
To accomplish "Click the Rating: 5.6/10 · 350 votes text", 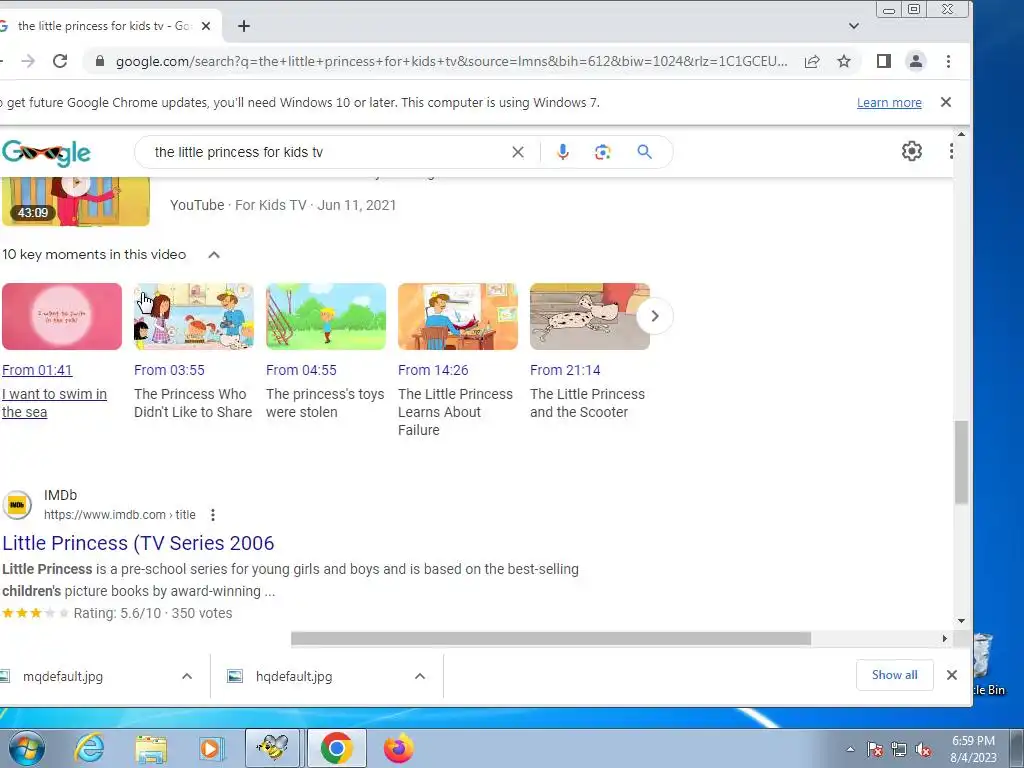I will coord(153,613).
